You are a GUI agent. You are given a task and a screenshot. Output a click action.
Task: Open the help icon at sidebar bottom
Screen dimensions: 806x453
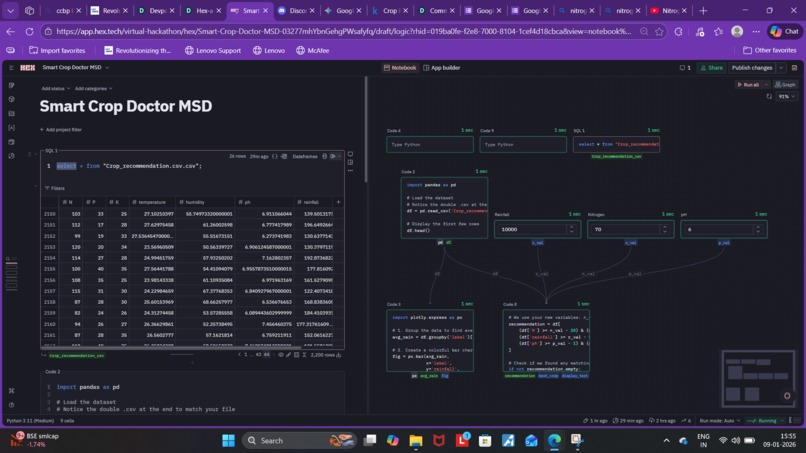coord(11,405)
